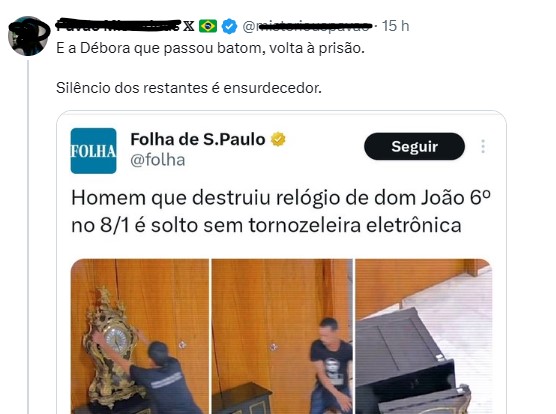Click the Brazil flag emoji in the header
Screen dimensions: 556x414
208,26
